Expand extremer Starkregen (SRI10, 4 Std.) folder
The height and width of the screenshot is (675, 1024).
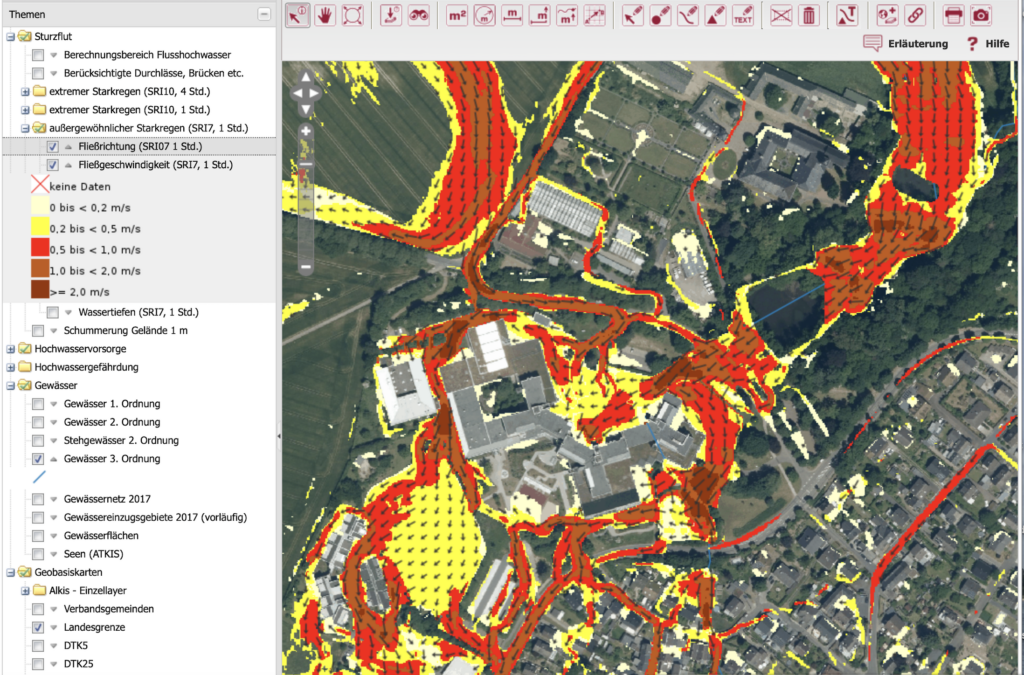pyautogui.click(x=25, y=92)
